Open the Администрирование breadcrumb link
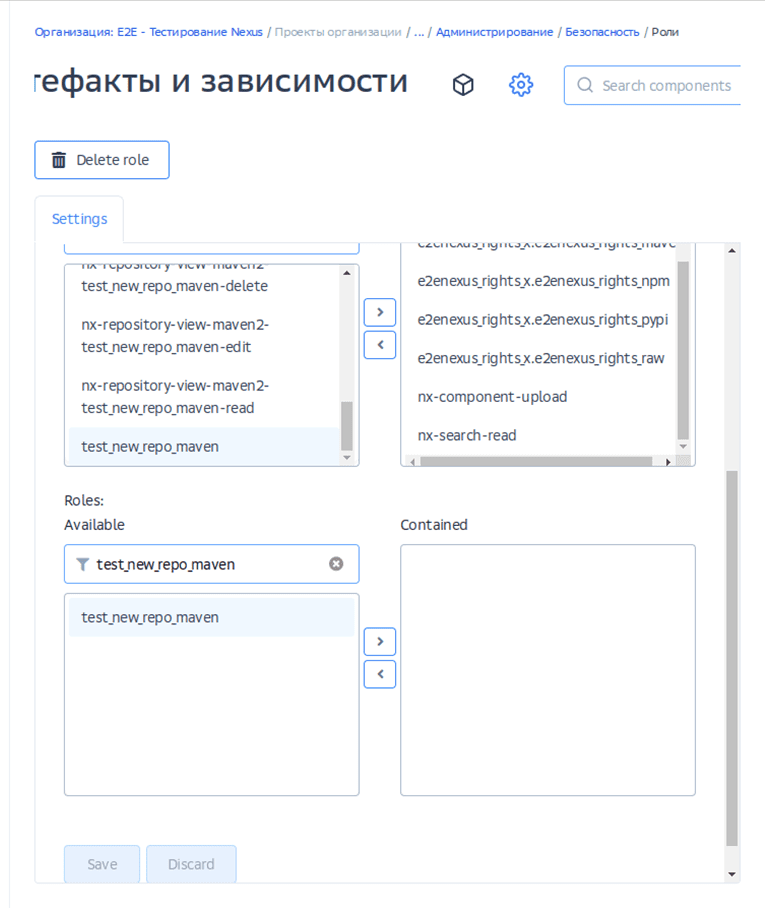 pos(494,32)
